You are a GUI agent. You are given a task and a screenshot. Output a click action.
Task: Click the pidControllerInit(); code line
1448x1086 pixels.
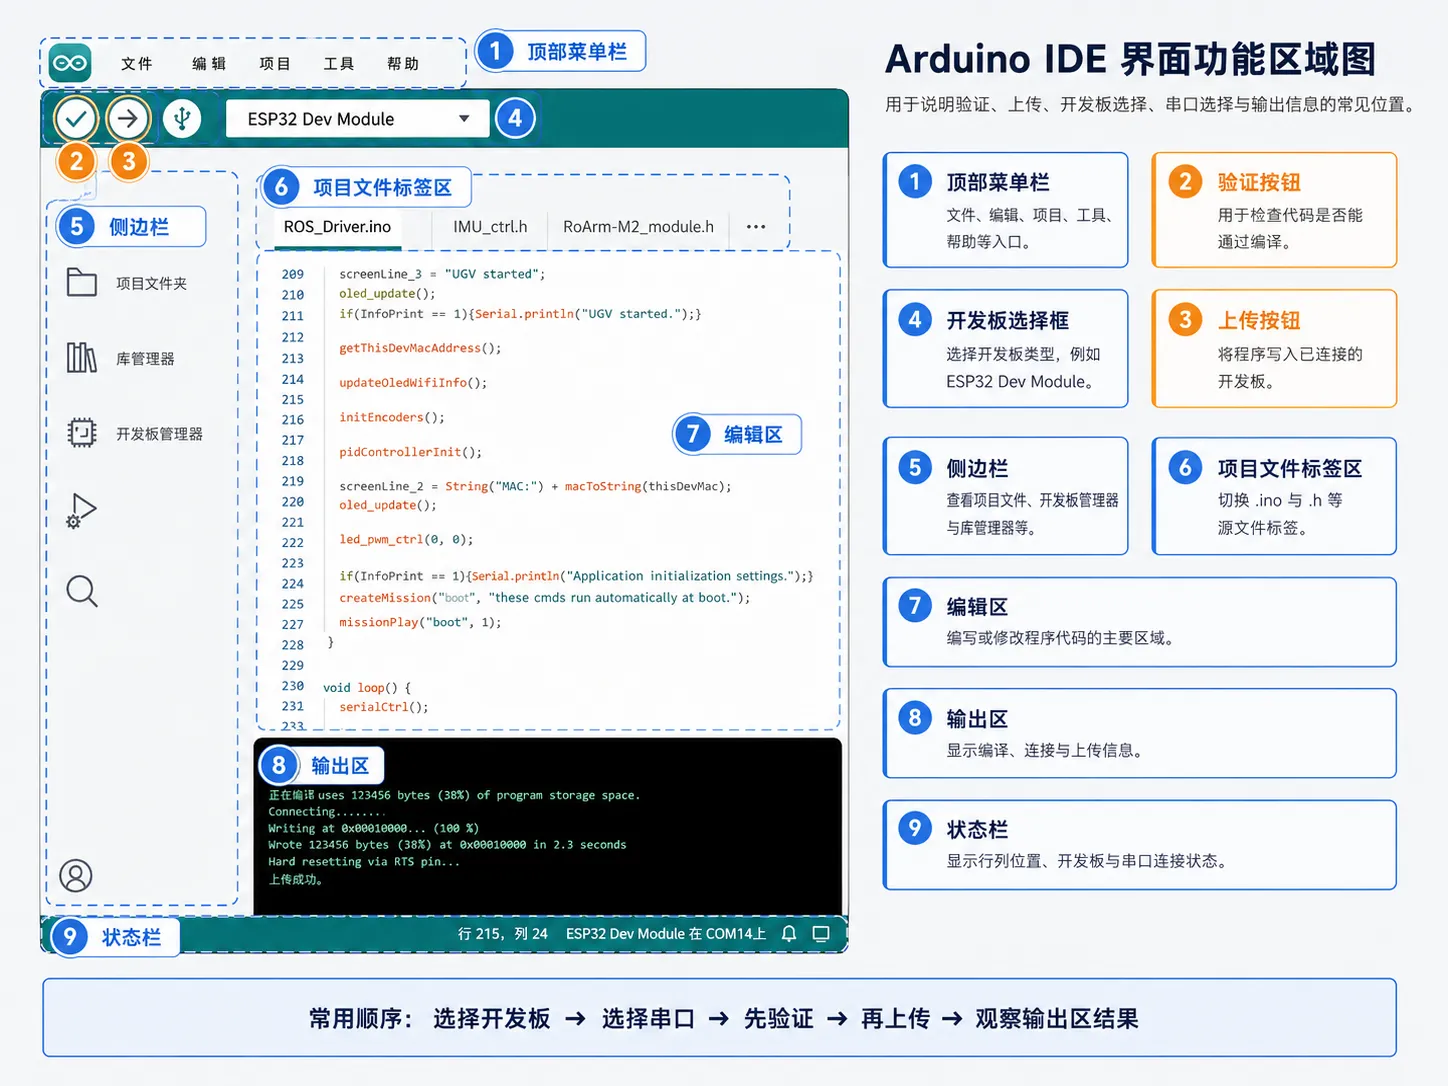pos(410,452)
